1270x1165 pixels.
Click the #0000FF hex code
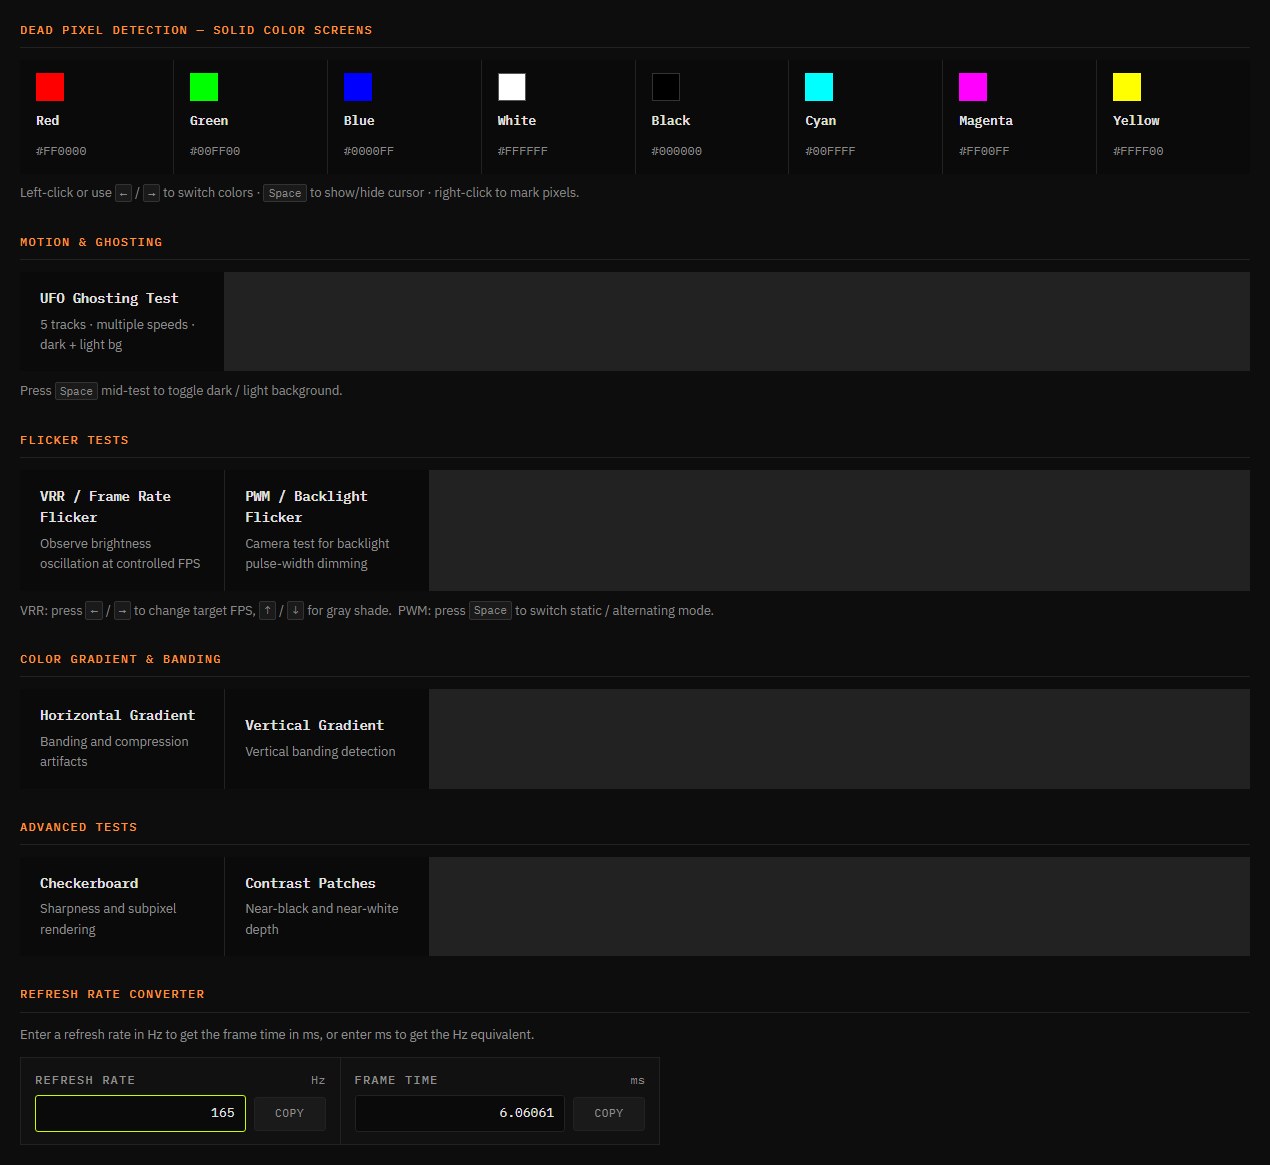[369, 152]
